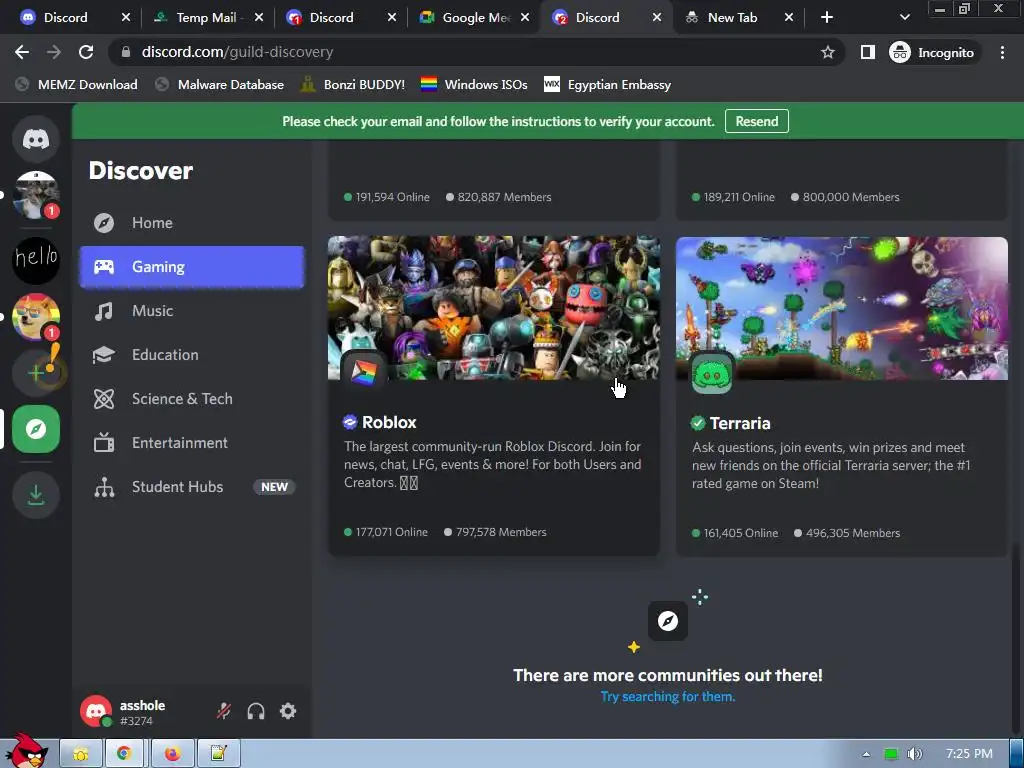The image size is (1024, 768).
Task: Bookmark this page with star icon
Action: click(x=827, y=52)
